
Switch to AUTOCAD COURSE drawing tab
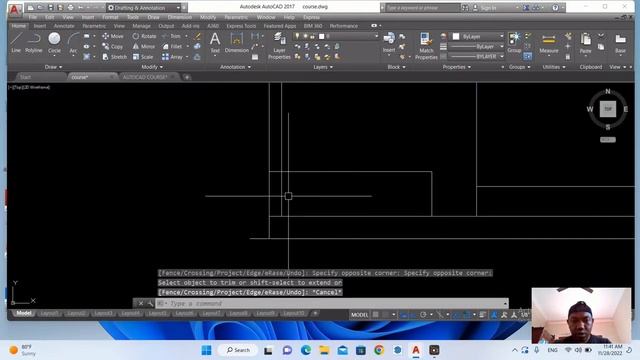coord(145,77)
